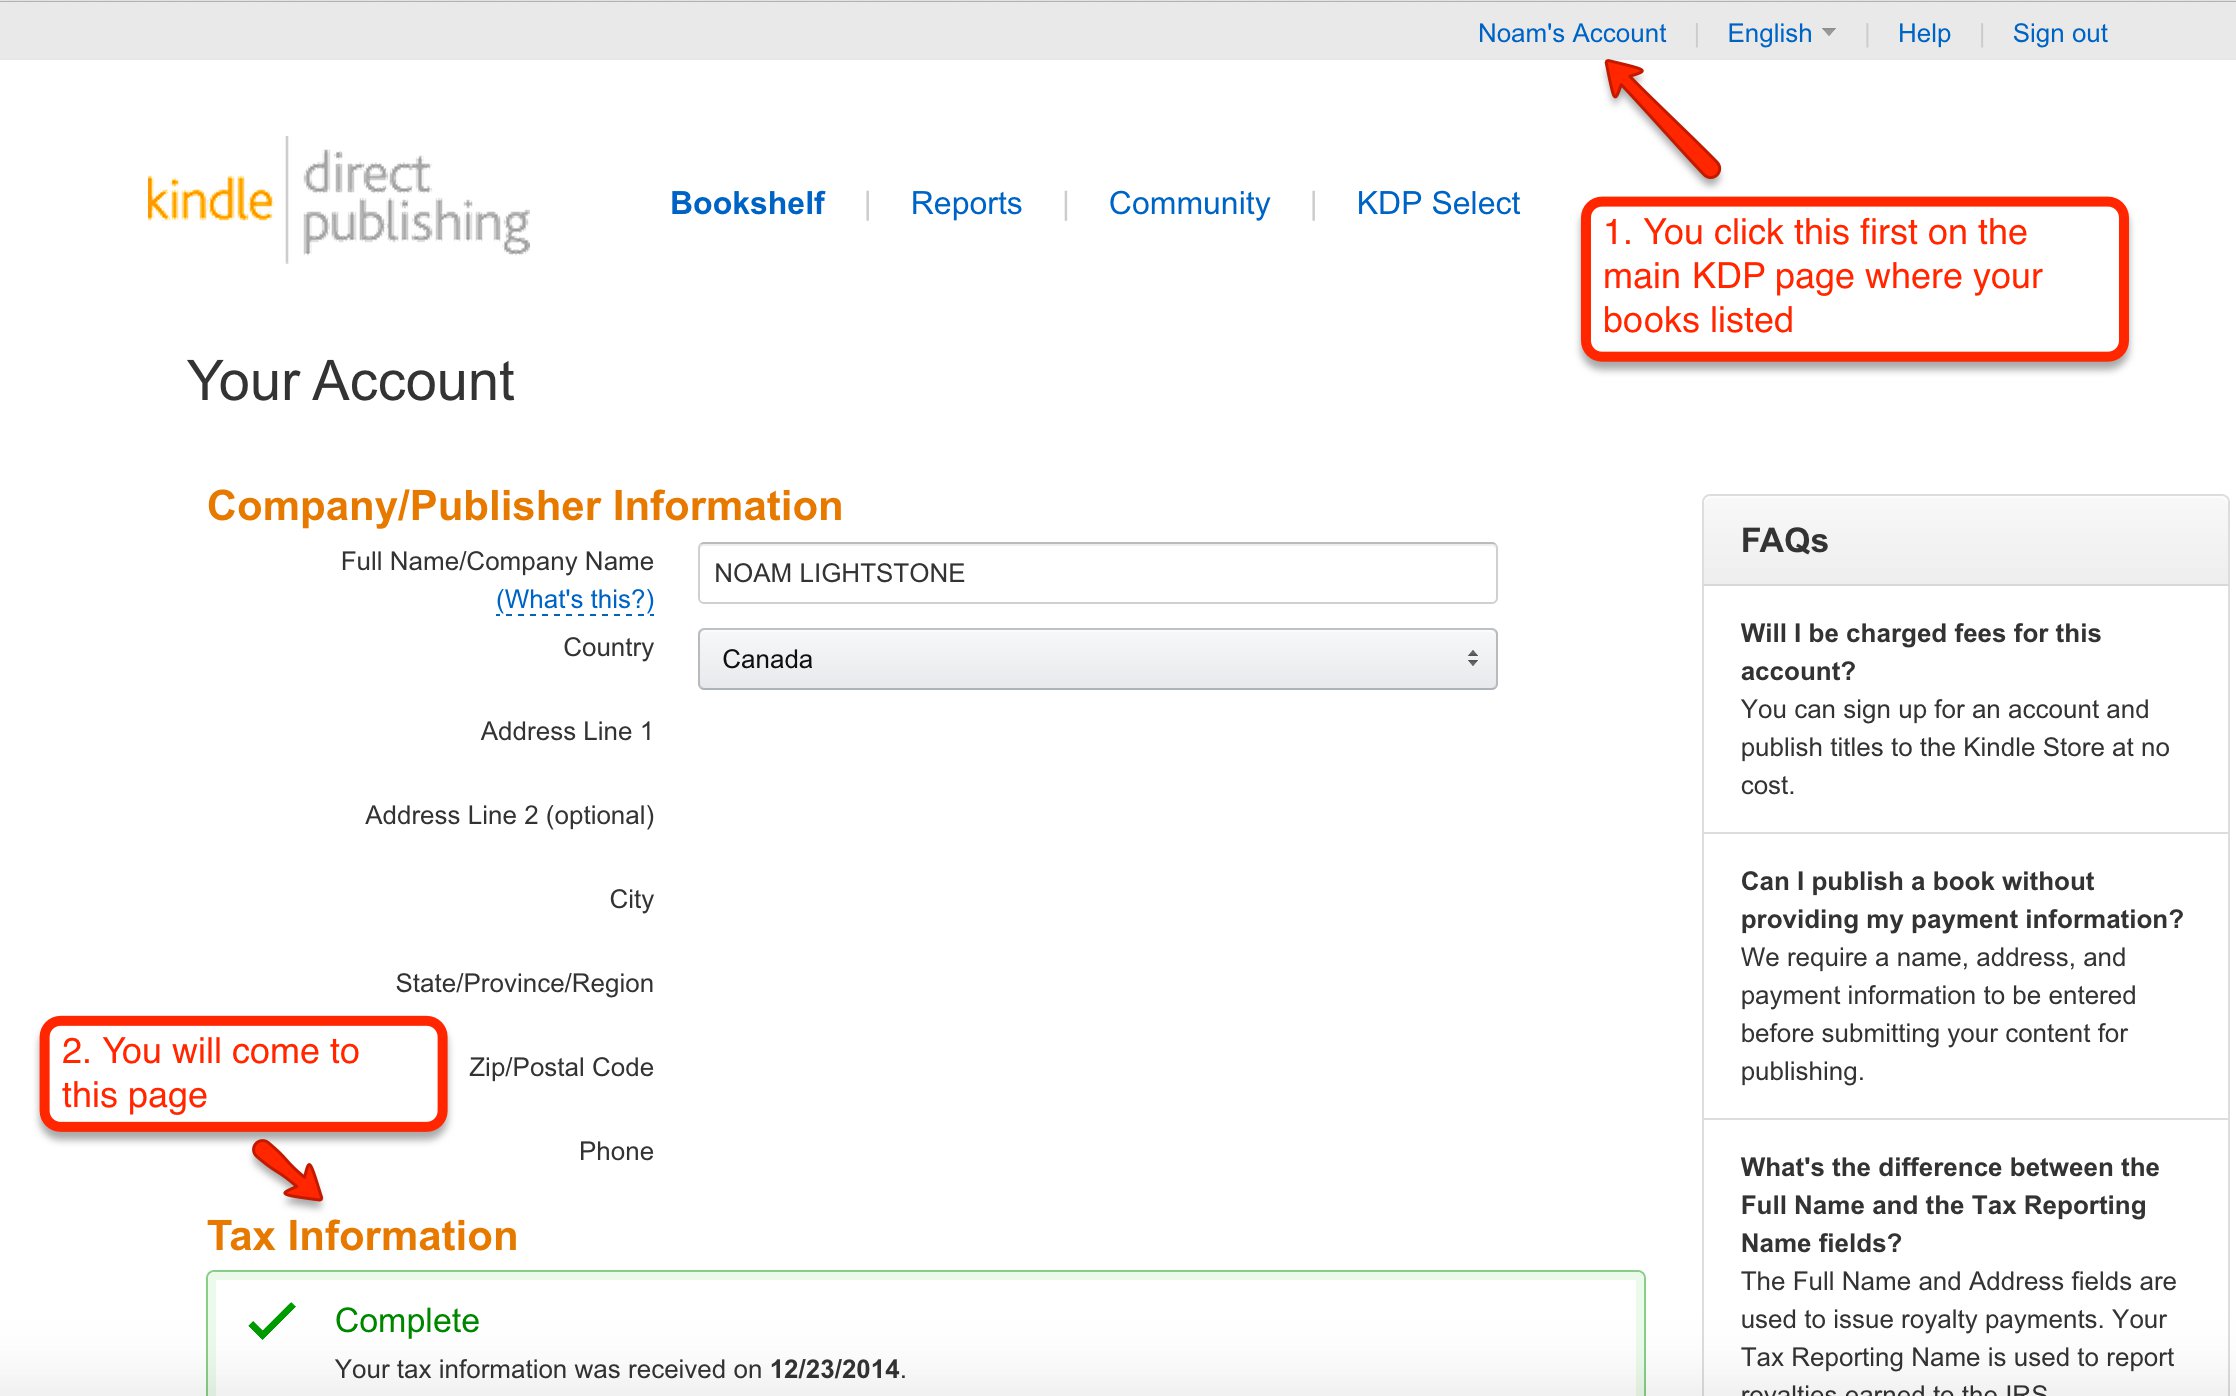This screenshot has height=1396, width=2236.
Task: Click the City label
Action: (632, 899)
